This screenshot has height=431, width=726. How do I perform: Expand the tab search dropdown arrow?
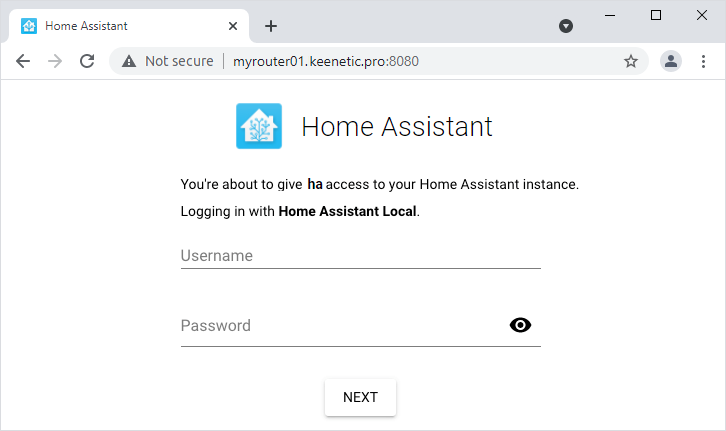566,26
